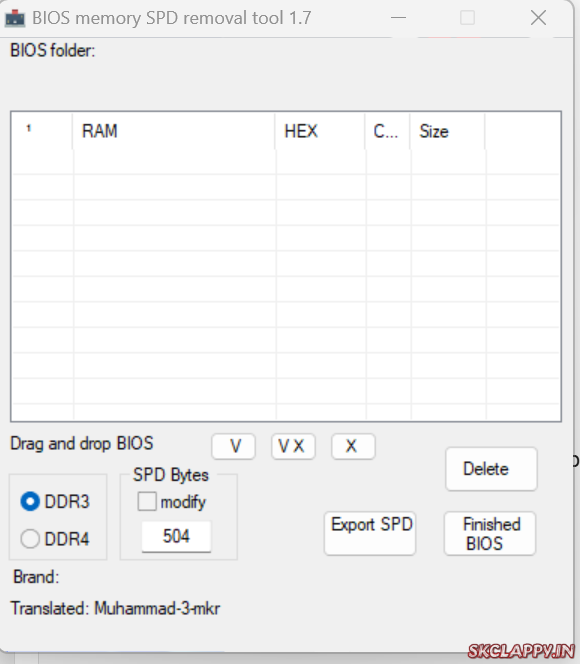The height and width of the screenshot is (664, 580).
Task: Click the first column header labeled 1
Action: point(42,131)
